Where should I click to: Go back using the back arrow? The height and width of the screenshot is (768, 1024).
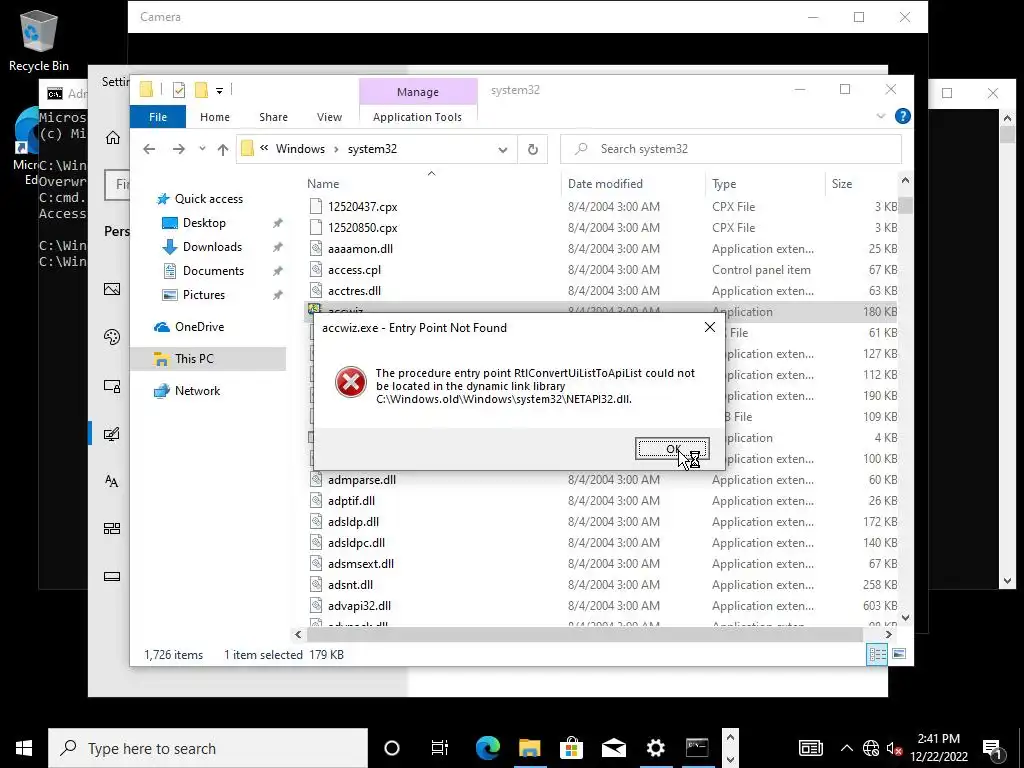pos(149,150)
